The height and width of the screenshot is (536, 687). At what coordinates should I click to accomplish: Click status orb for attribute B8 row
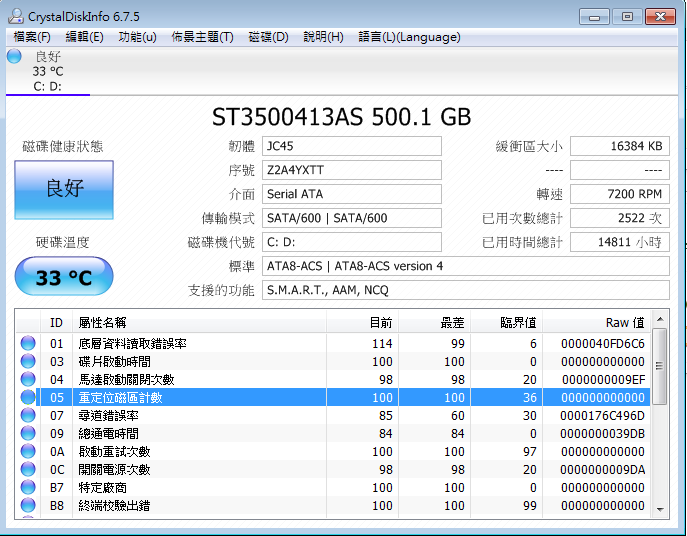[x=28, y=505]
